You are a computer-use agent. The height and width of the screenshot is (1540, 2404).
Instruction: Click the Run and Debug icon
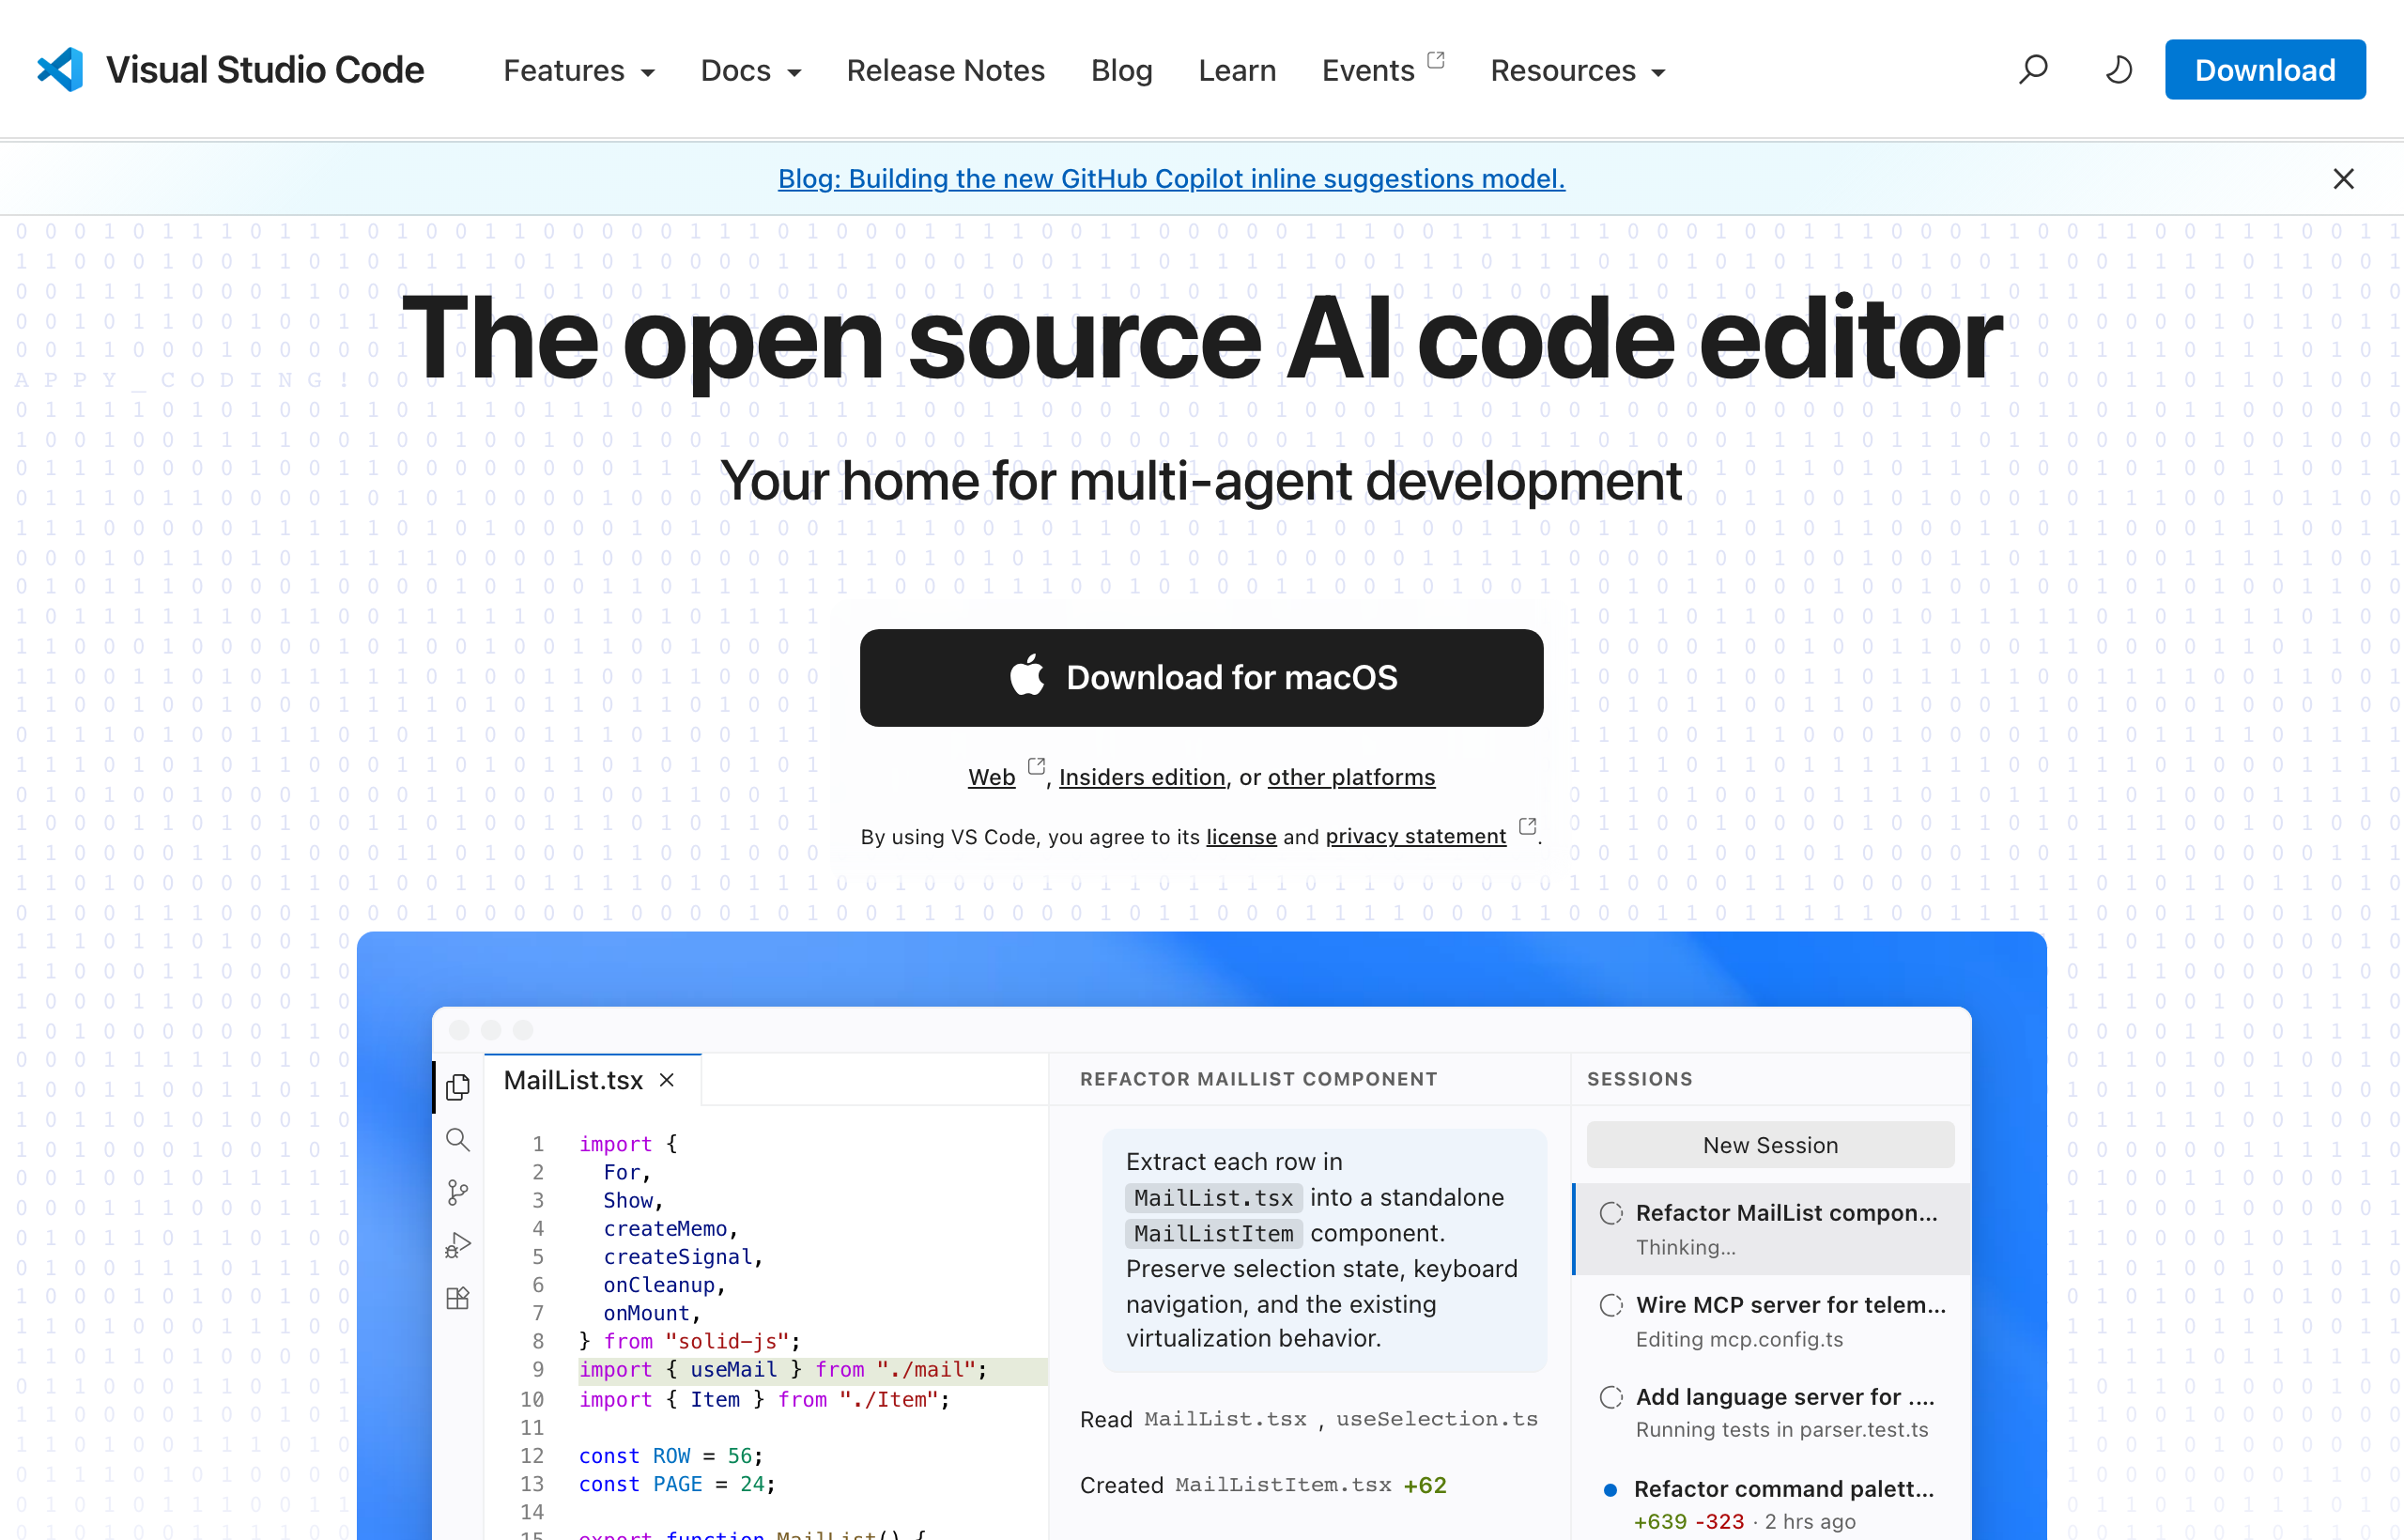pyautogui.click(x=458, y=1245)
